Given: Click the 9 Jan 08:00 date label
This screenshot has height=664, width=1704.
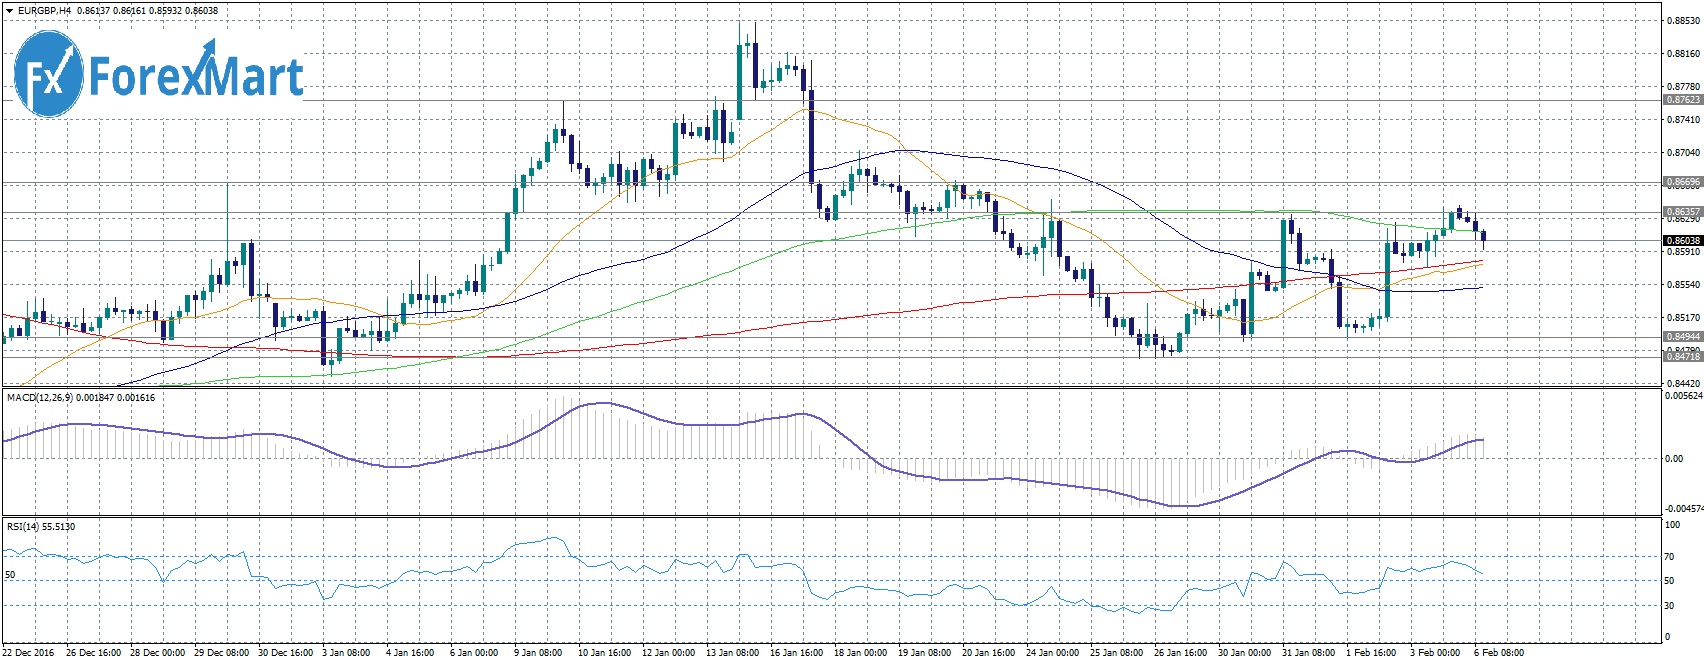Looking at the screenshot, I should [x=538, y=653].
